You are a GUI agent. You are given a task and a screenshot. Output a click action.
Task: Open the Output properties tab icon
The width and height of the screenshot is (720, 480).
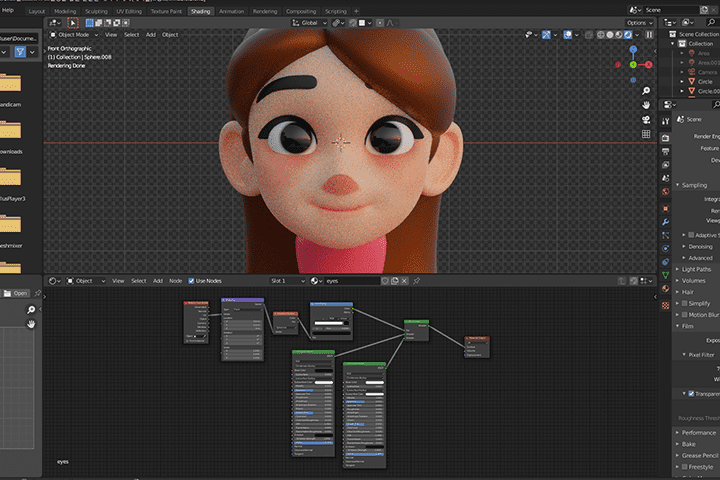[665, 151]
